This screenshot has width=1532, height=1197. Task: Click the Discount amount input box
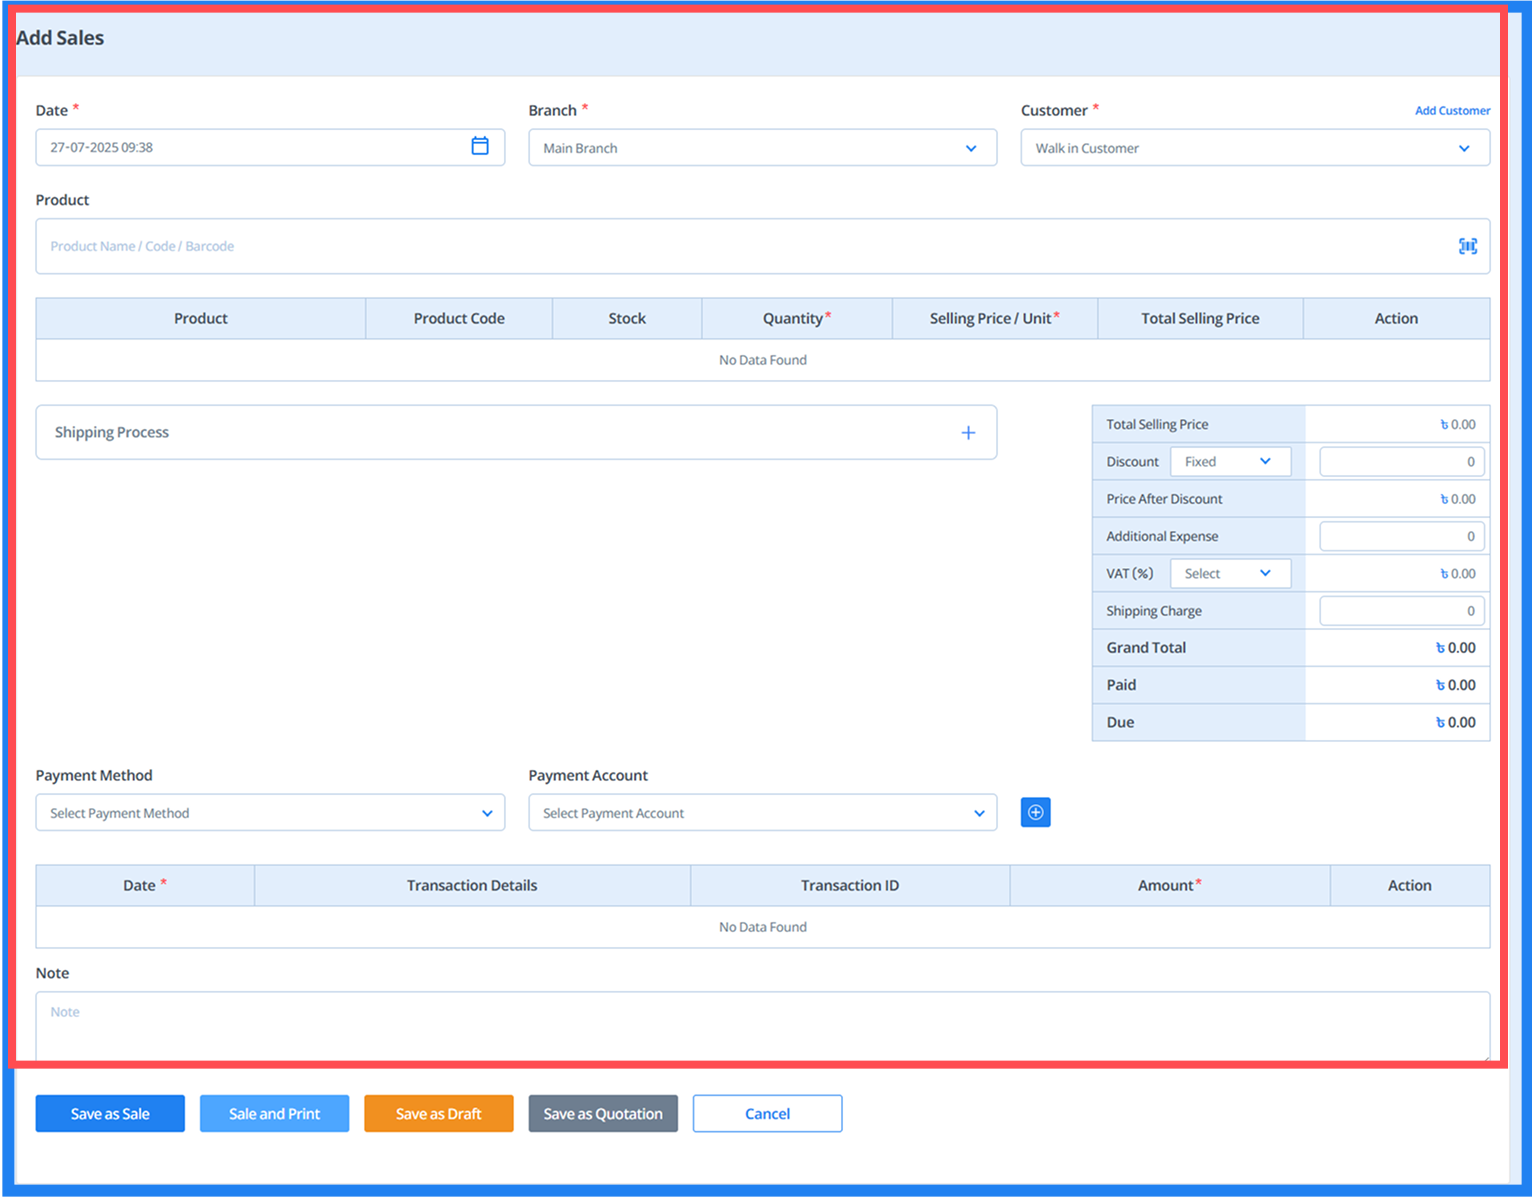click(x=1400, y=461)
